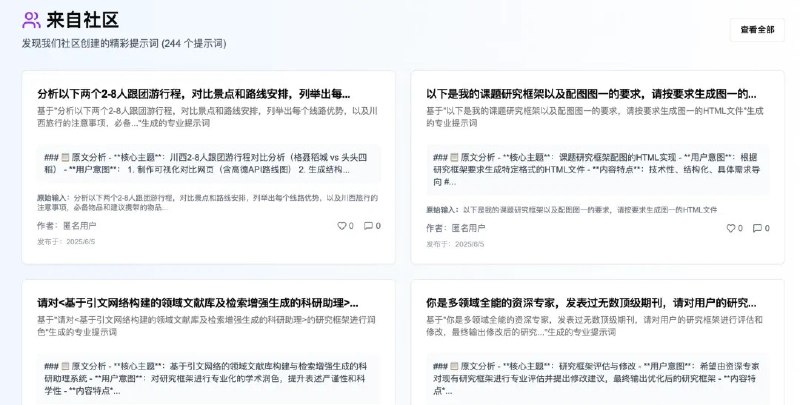Select the 原文分析 preview box about 川西2-8人跟团游
Viewport: 800px width, 405px height.
click(209, 164)
